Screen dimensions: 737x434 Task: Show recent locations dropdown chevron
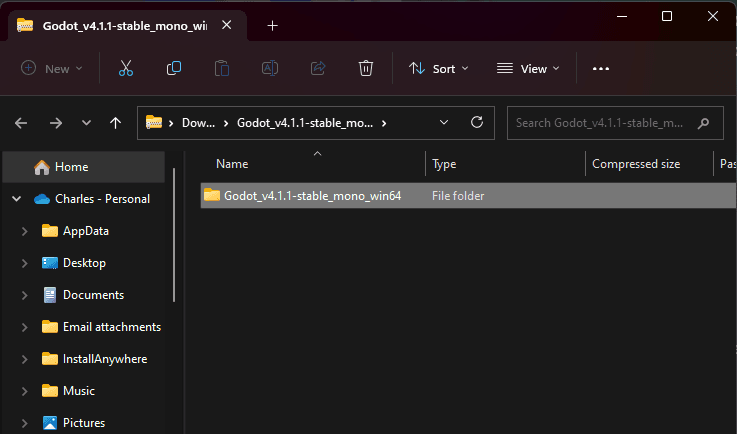click(86, 123)
